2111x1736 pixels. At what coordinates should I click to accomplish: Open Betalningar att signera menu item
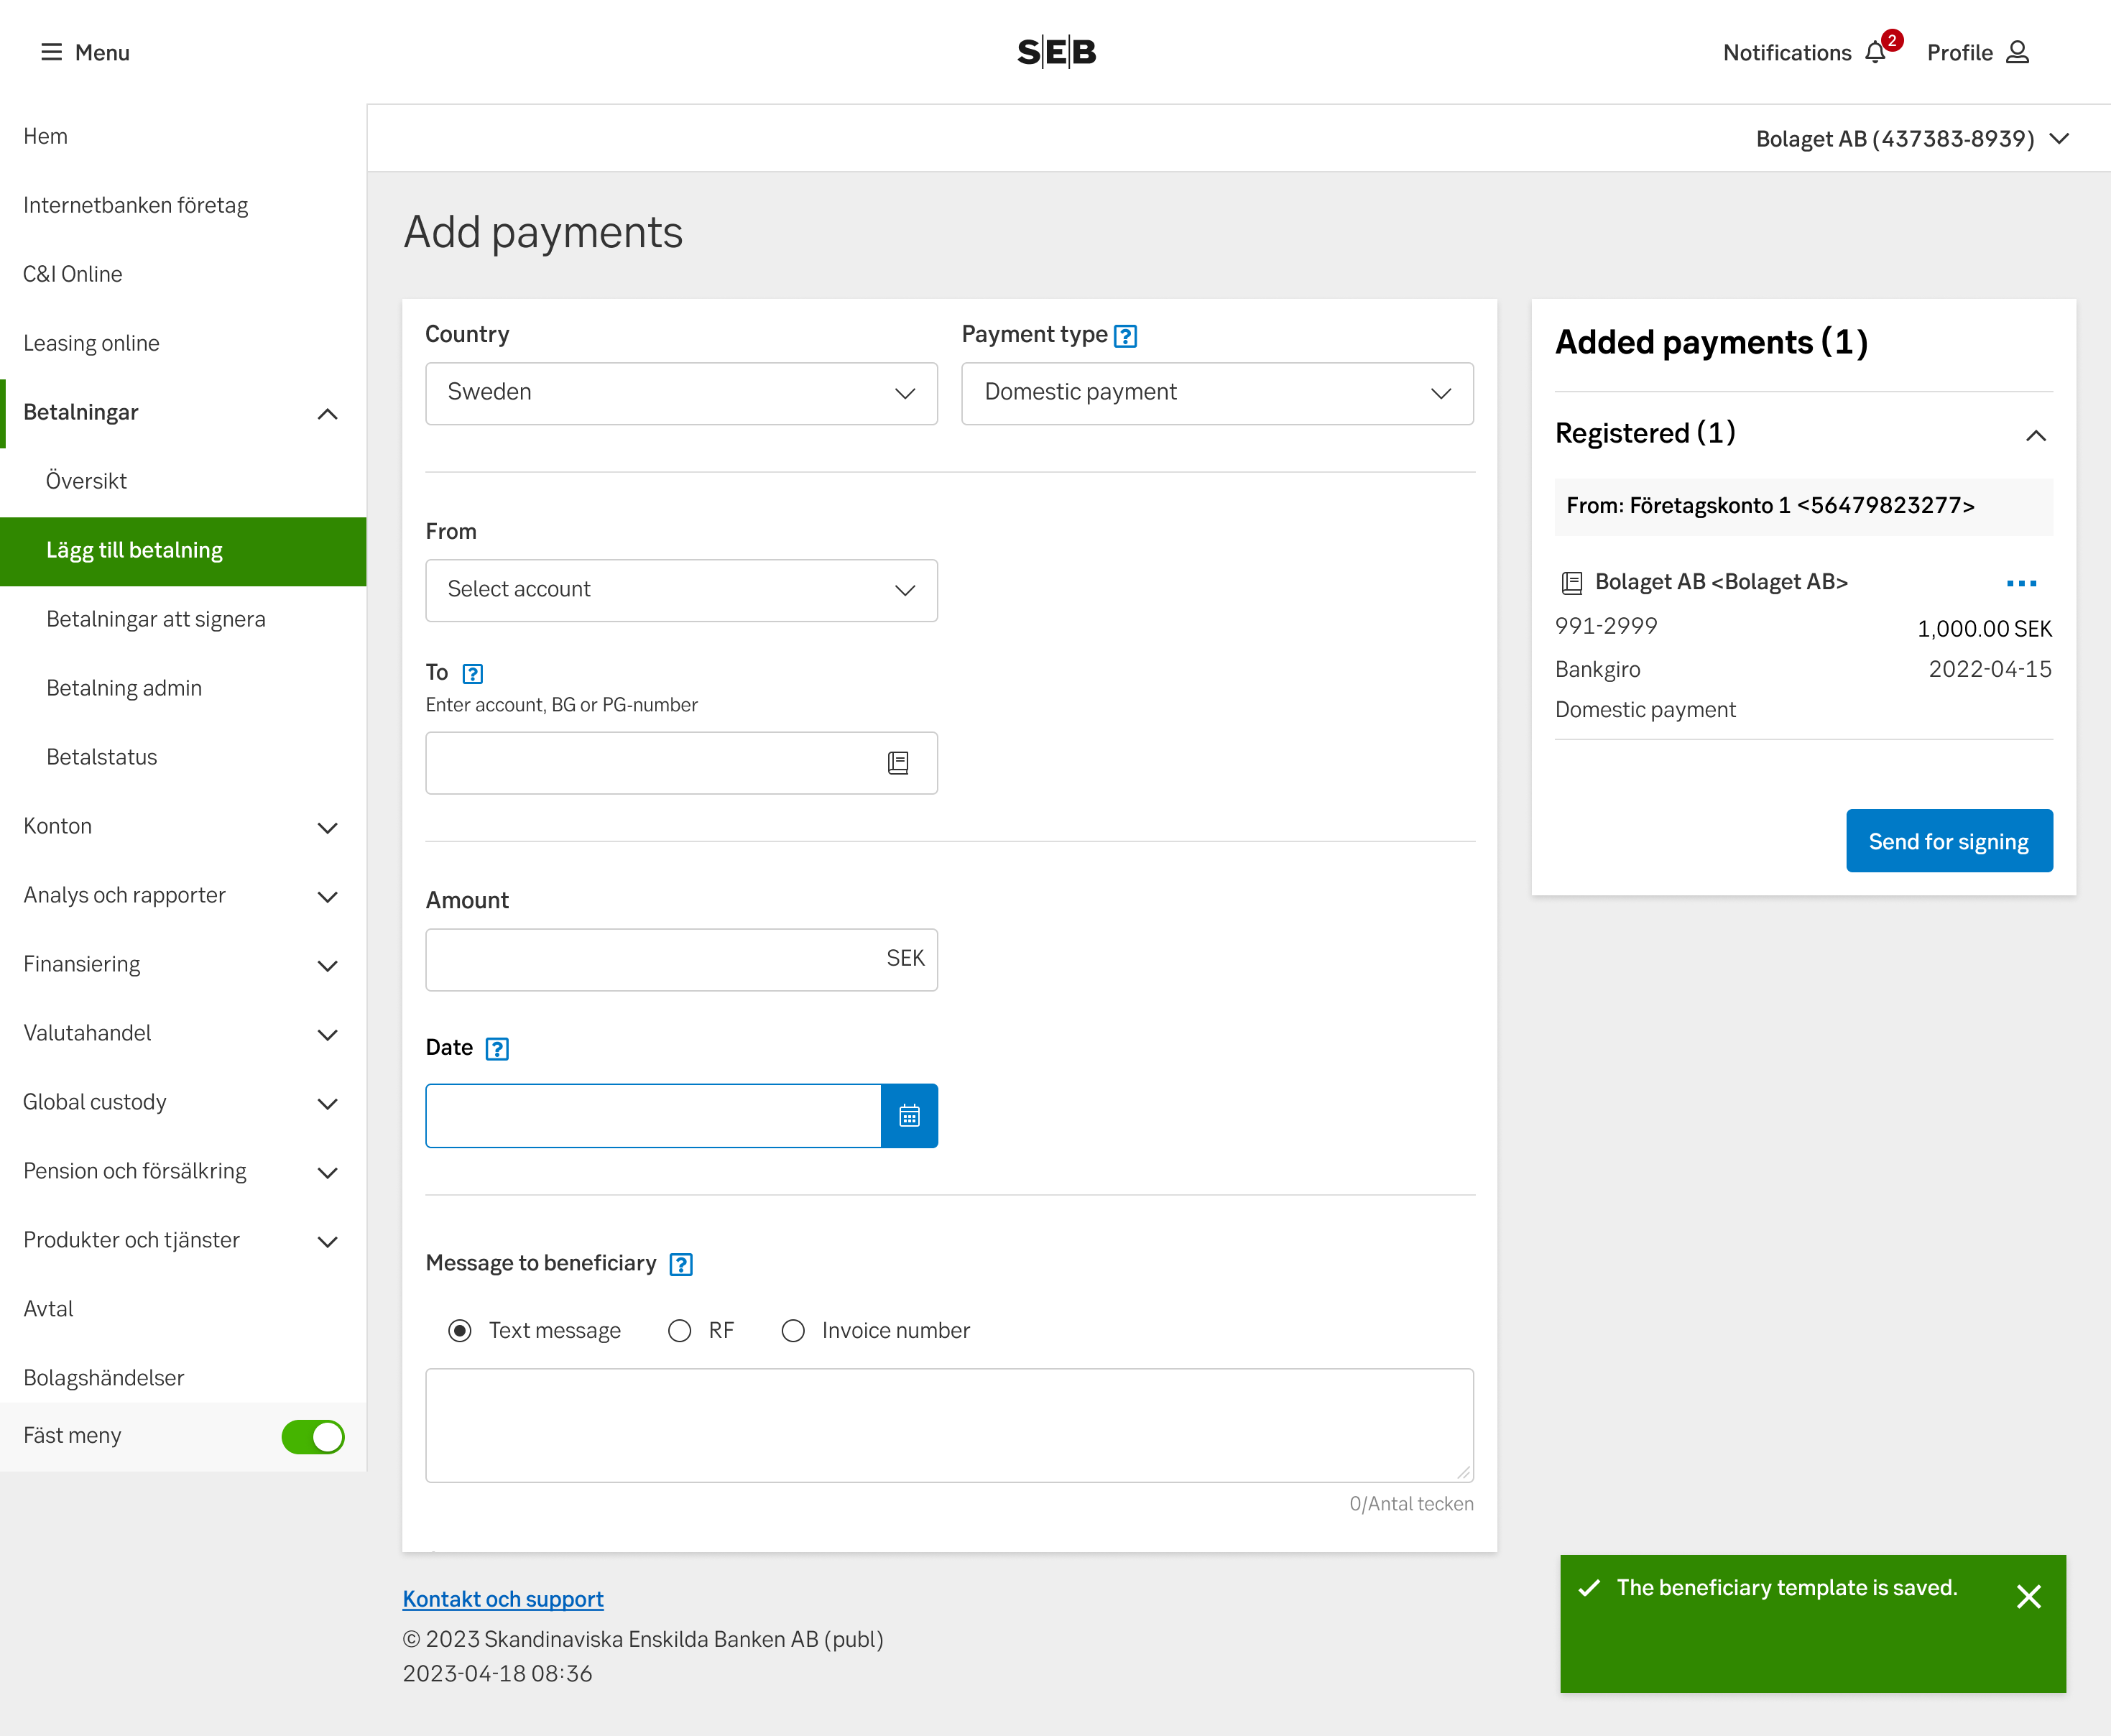click(156, 619)
